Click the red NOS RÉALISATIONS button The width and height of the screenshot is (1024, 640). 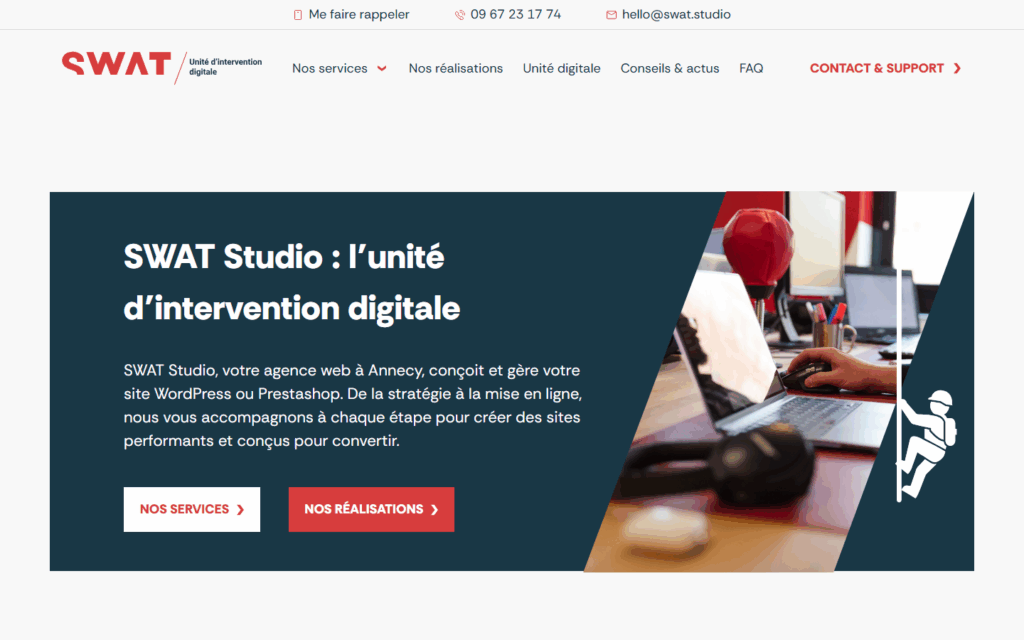point(372,509)
